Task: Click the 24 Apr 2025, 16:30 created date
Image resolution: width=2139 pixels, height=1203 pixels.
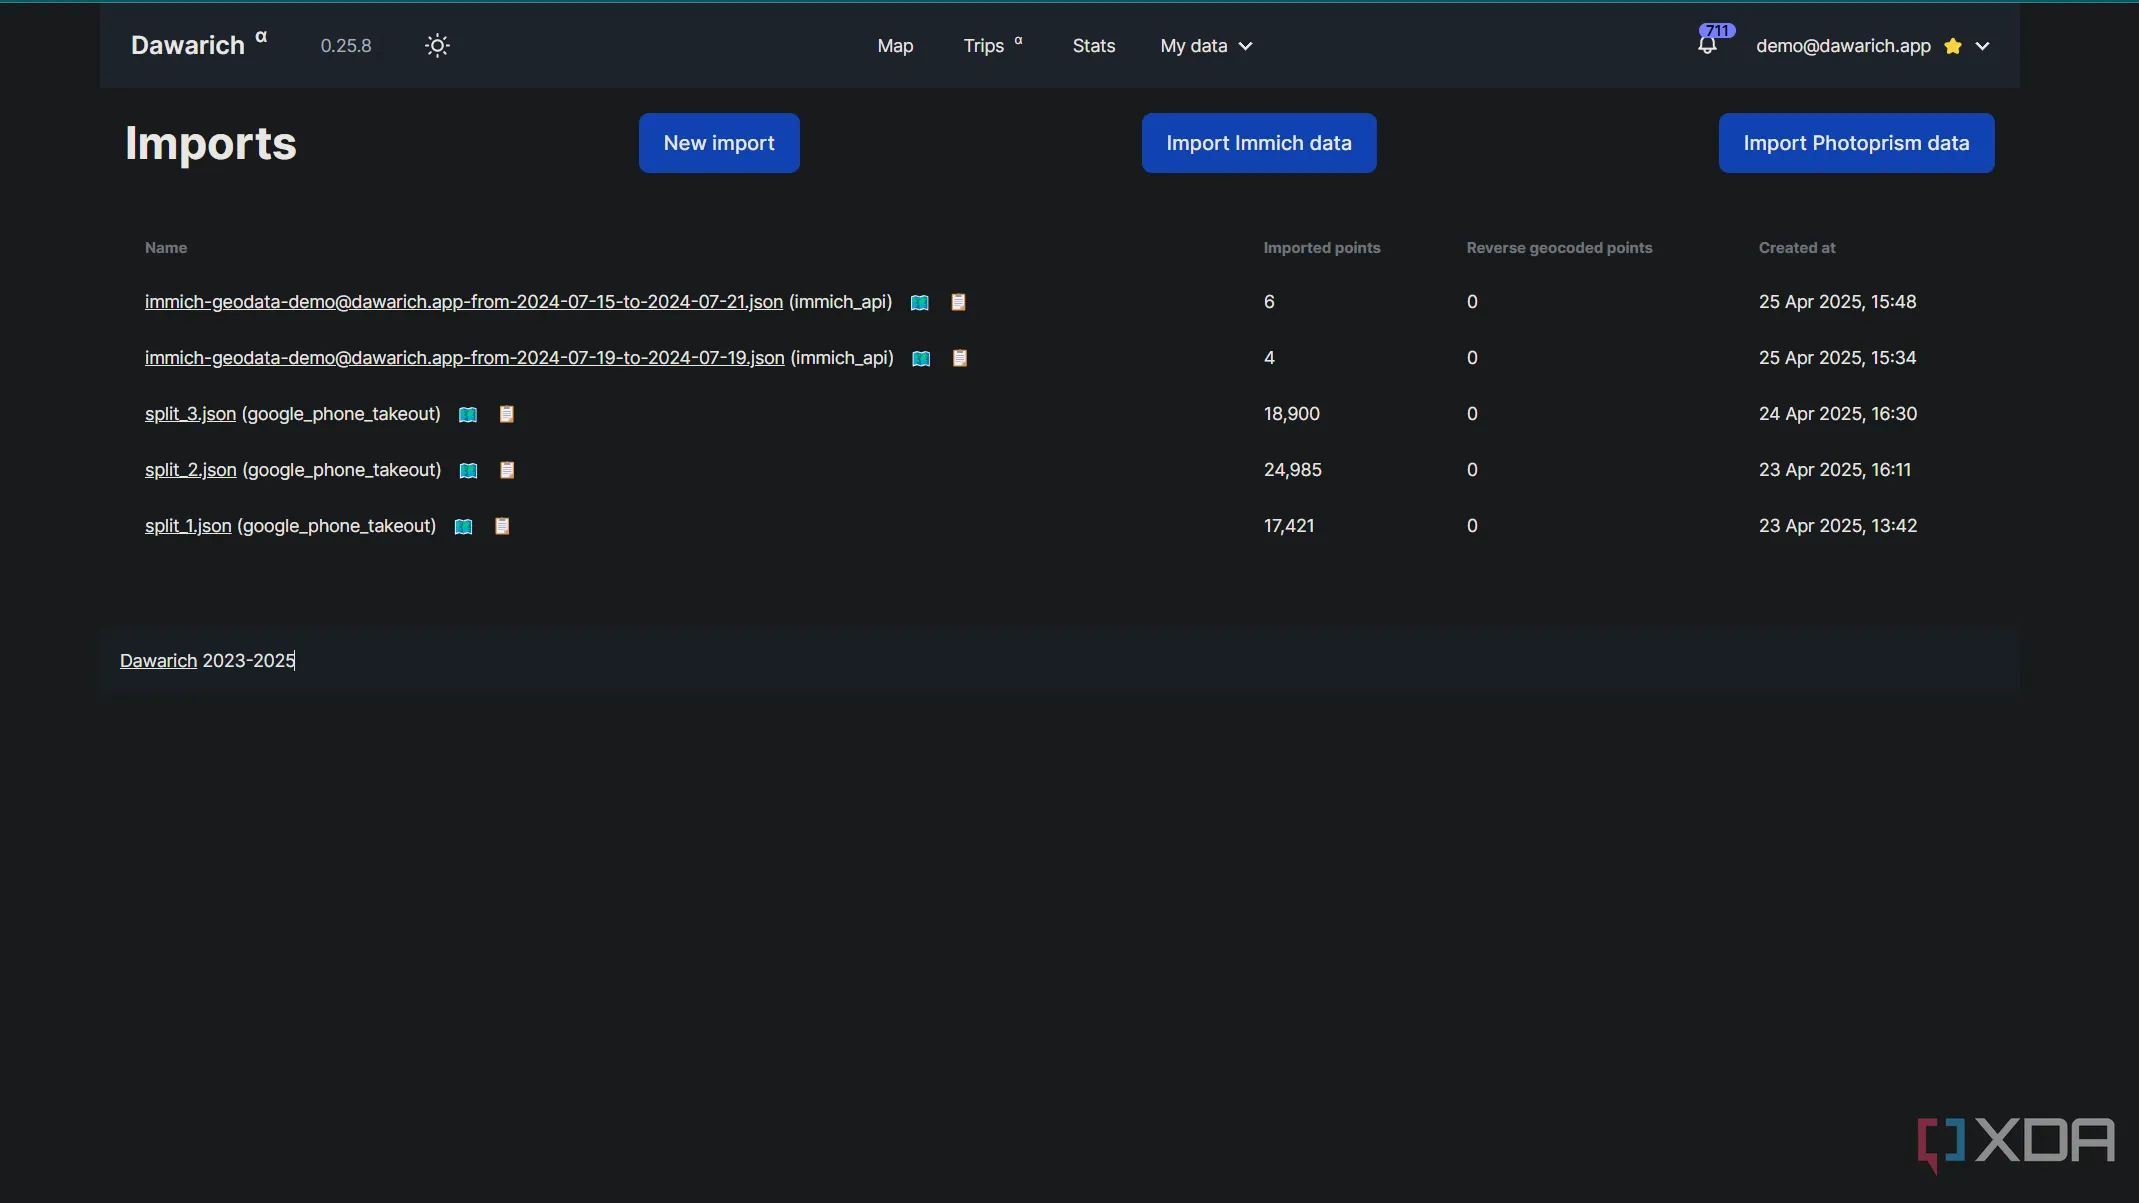Action: [1838, 414]
